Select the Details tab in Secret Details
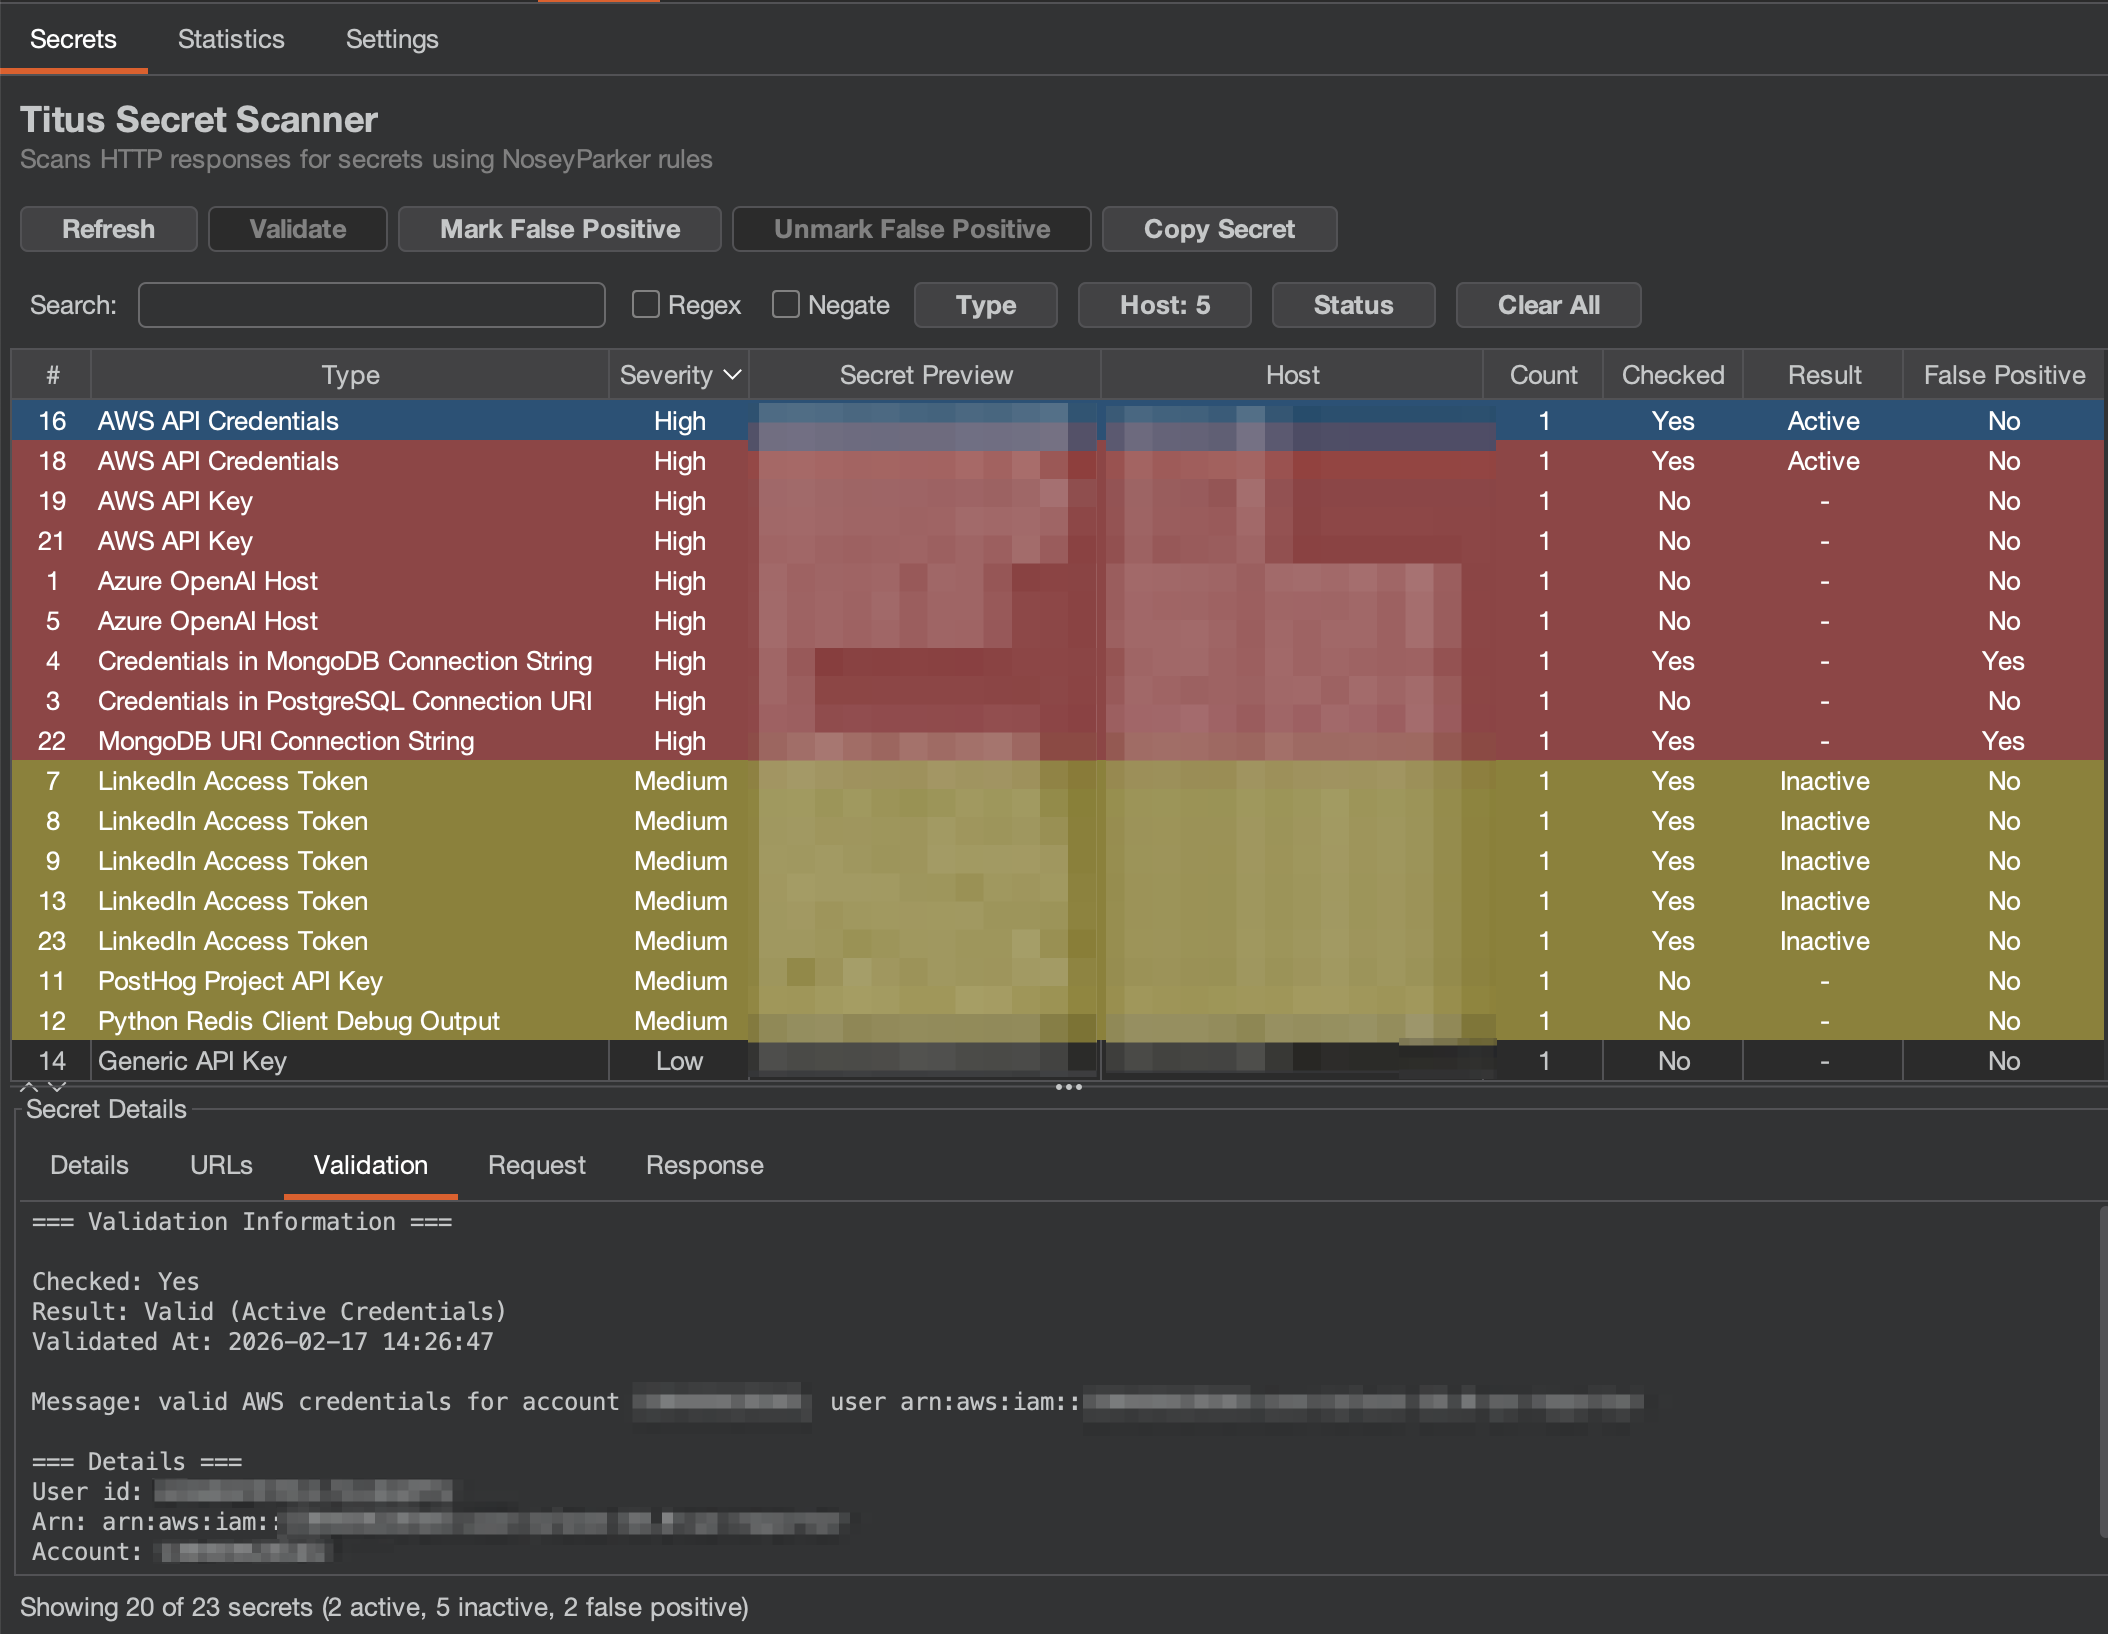The width and height of the screenshot is (2108, 1634). pyautogui.click(x=89, y=1165)
